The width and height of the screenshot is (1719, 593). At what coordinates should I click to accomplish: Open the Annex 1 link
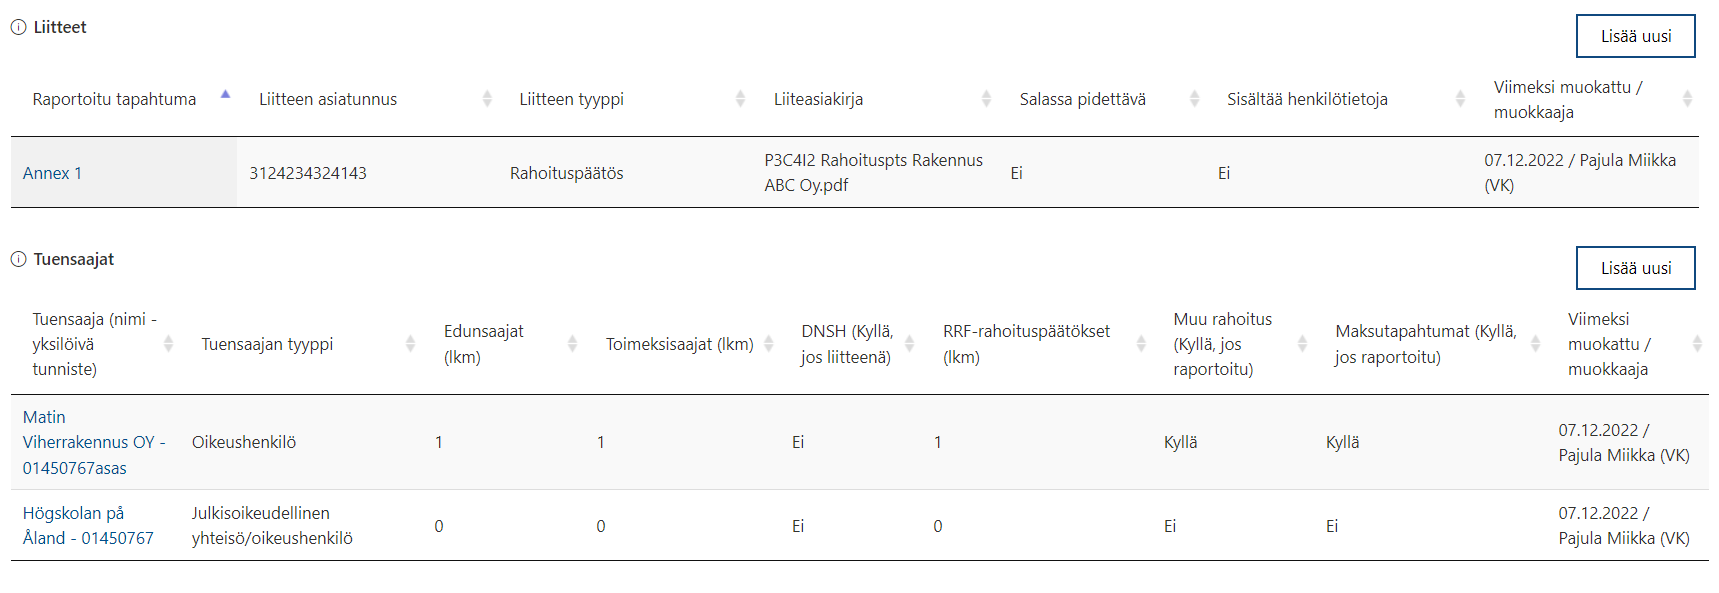pyautogui.click(x=52, y=173)
